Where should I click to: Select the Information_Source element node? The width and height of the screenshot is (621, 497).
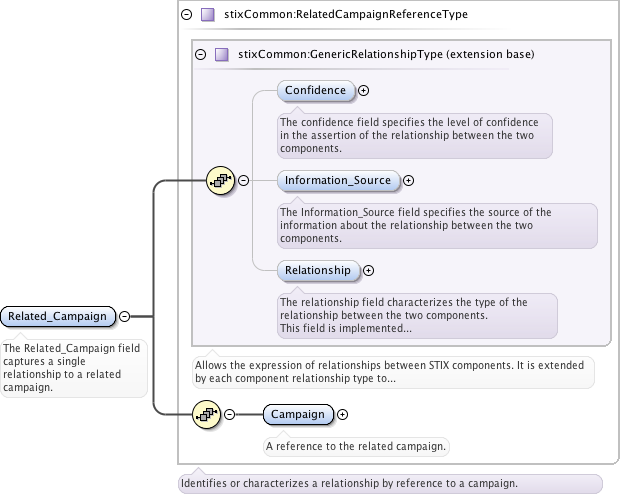coord(338,181)
